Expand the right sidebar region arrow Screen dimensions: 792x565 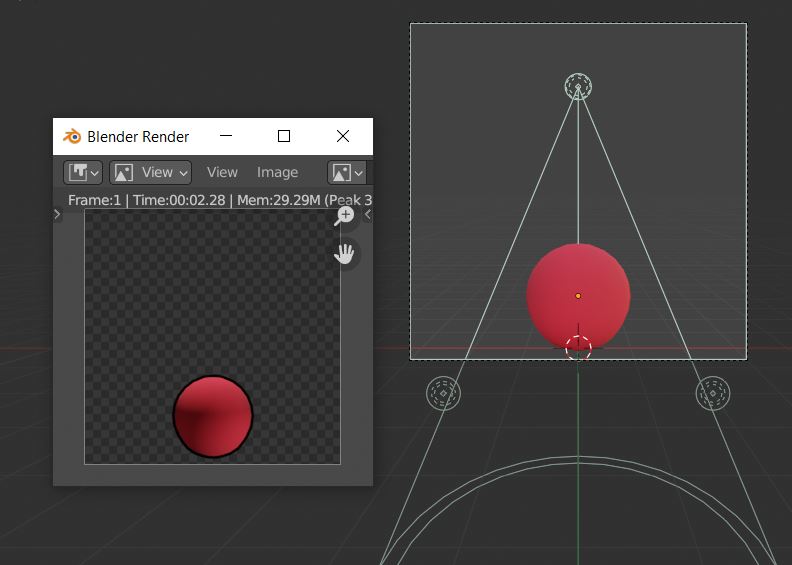click(367, 214)
